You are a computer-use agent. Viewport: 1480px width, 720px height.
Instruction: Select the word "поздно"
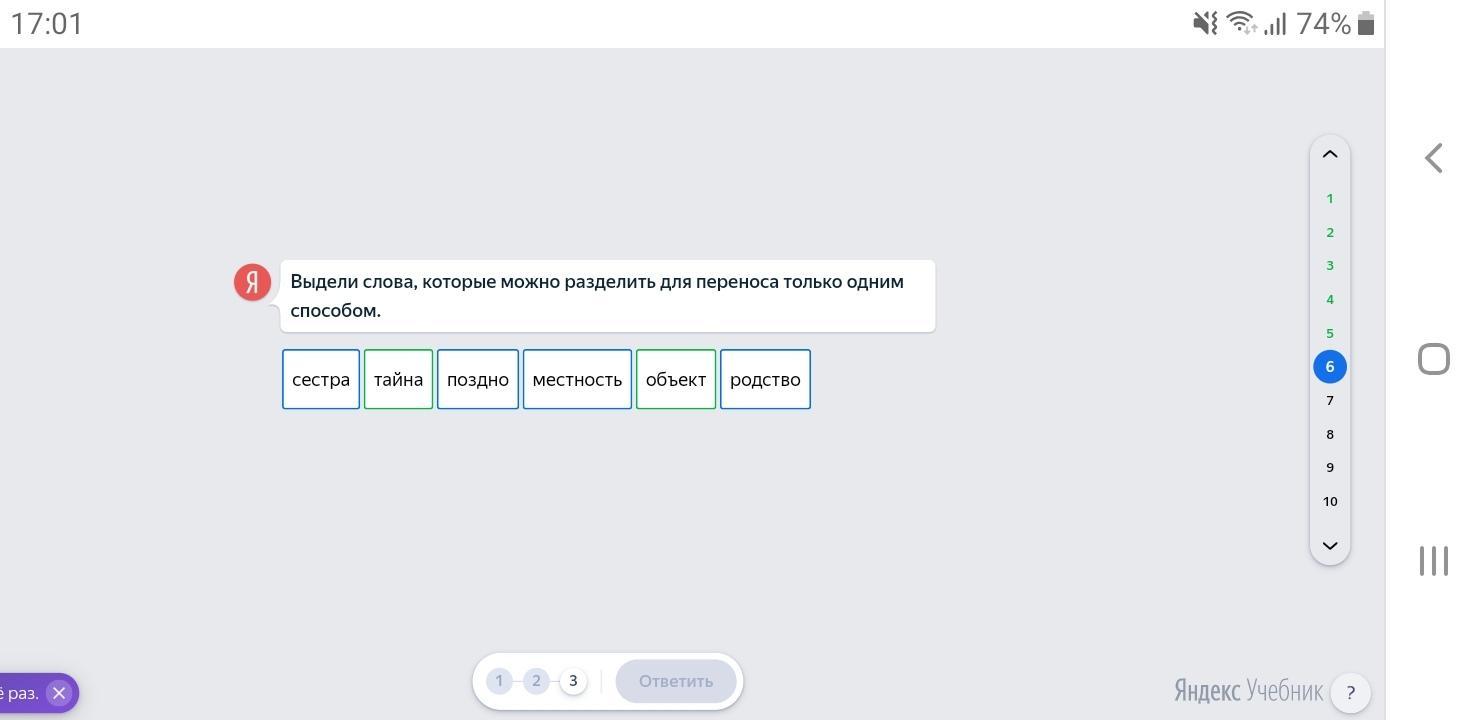point(478,379)
